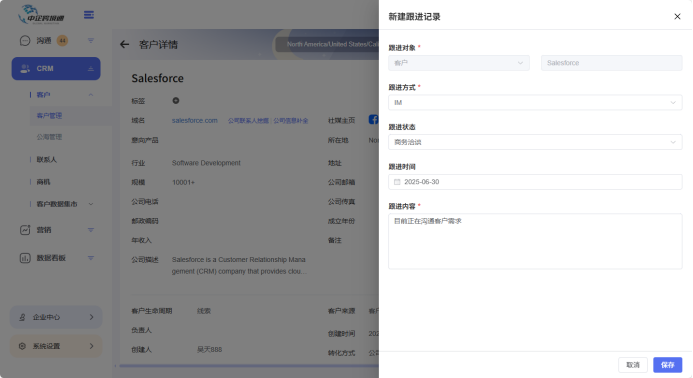693x378 pixels.
Task: Click the 营销 chart icon
Action: pos(25,230)
